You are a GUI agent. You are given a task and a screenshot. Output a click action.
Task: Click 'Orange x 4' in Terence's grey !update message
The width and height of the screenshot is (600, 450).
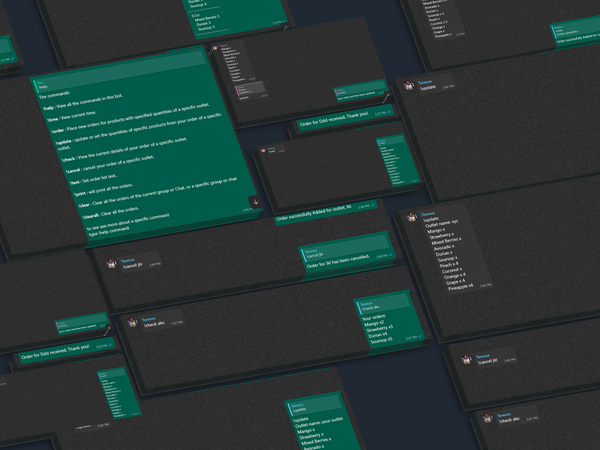(455, 276)
